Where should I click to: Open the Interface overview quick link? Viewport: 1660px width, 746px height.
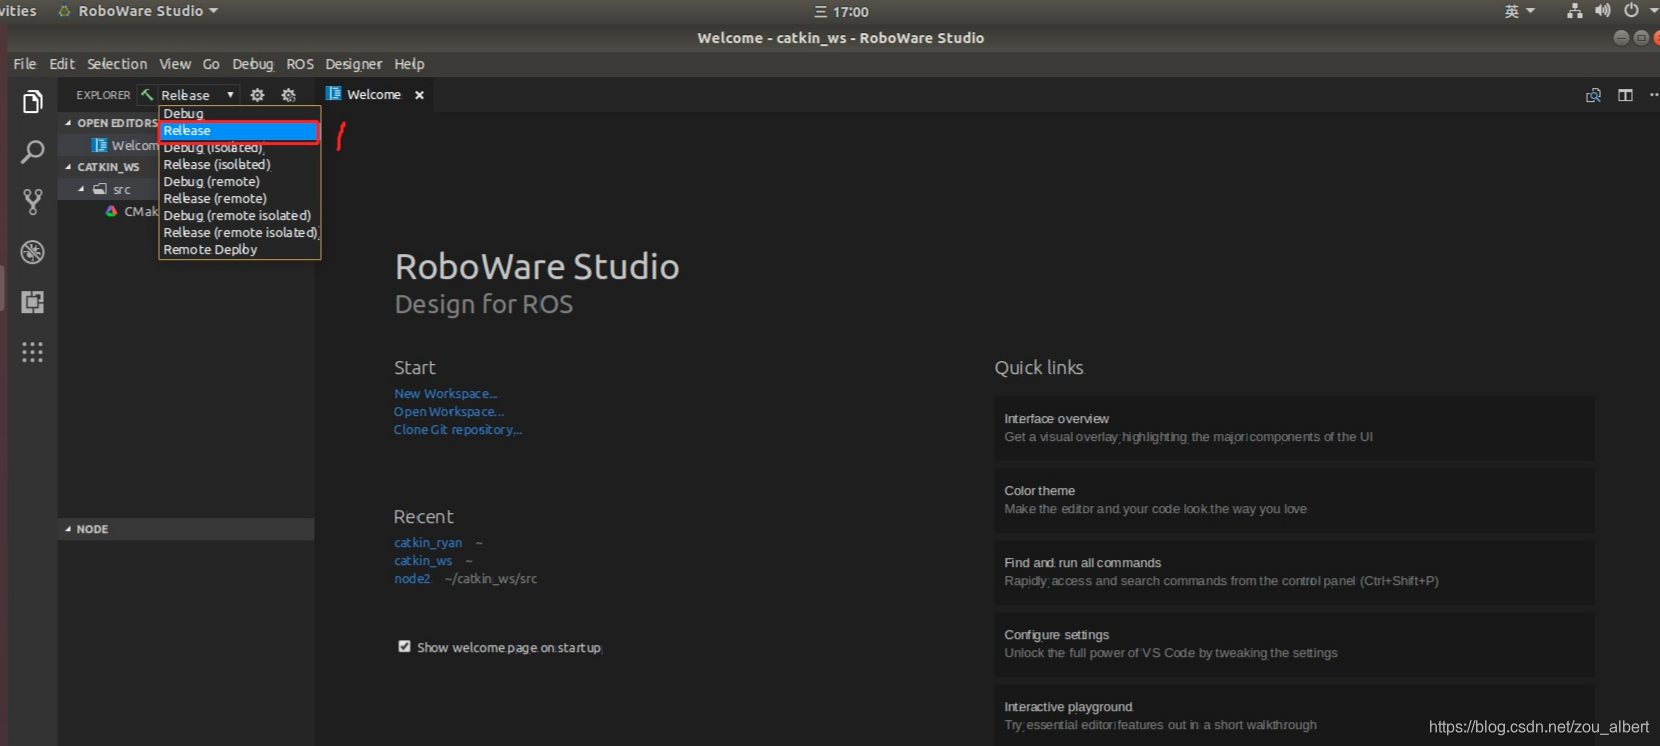(1294, 428)
